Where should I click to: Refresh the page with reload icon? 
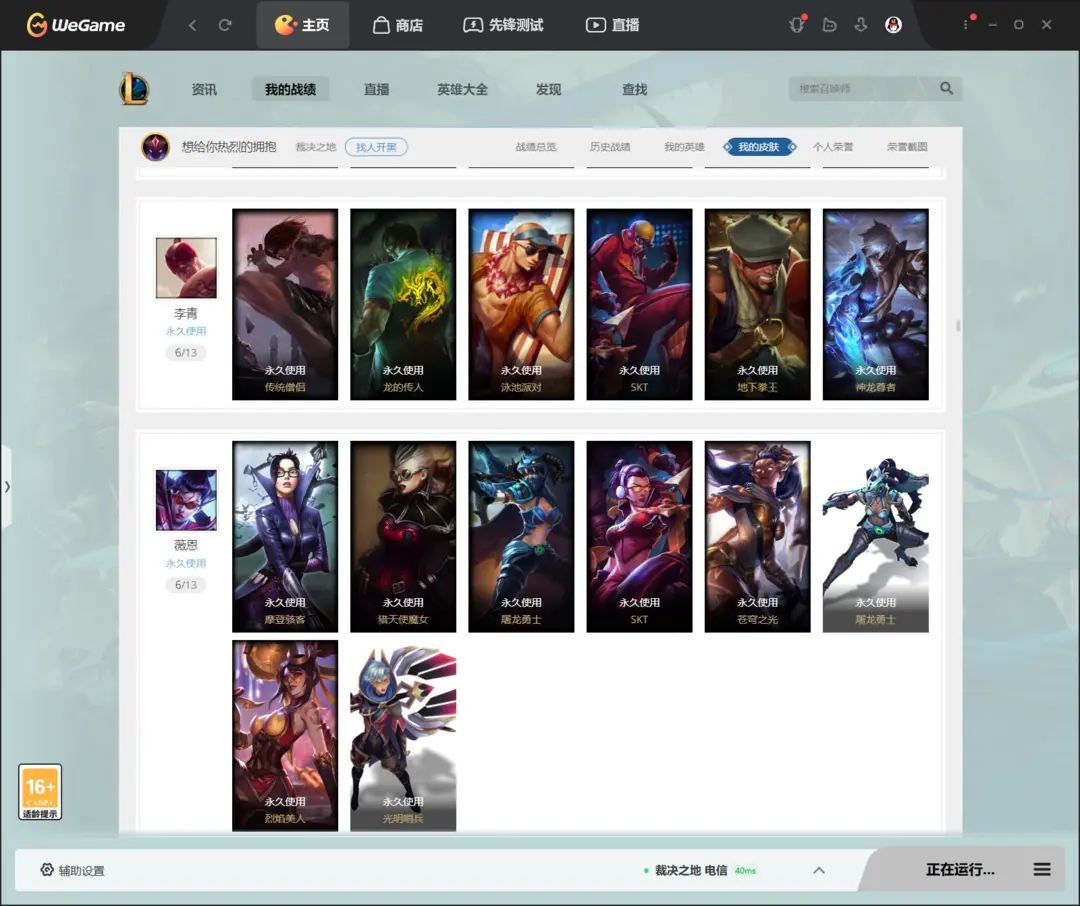point(225,25)
